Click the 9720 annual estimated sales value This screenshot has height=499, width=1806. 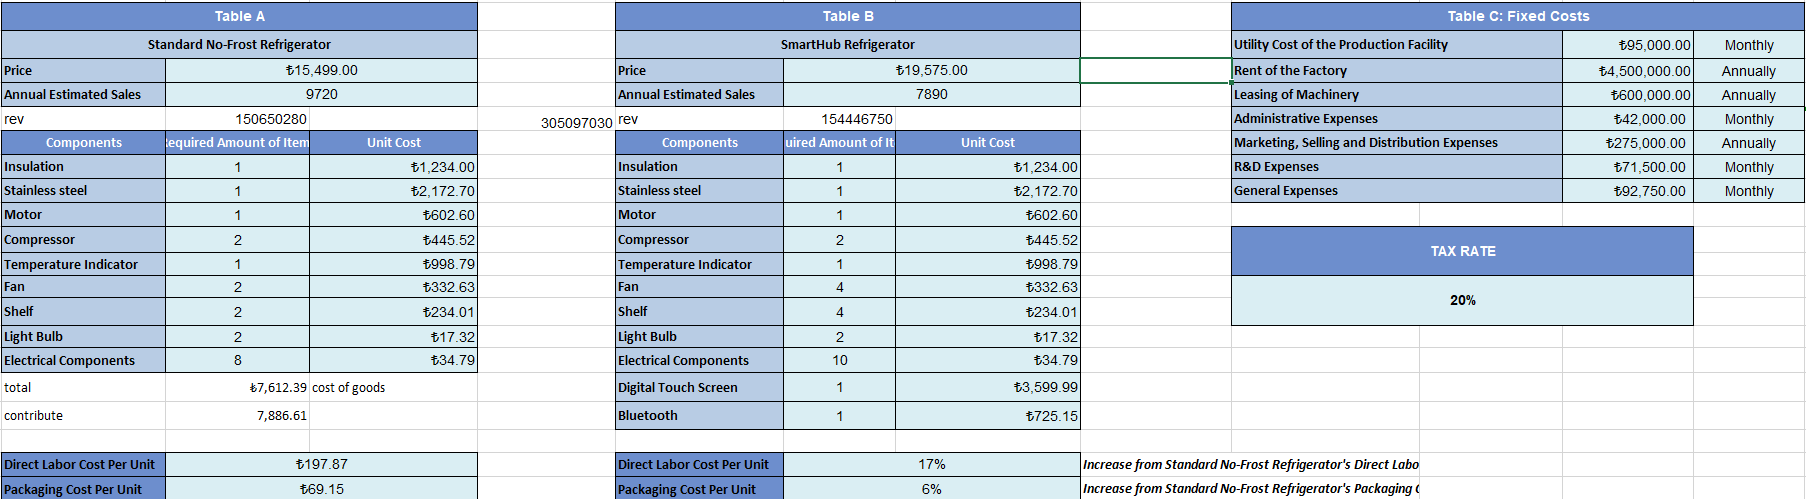point(321,94)
